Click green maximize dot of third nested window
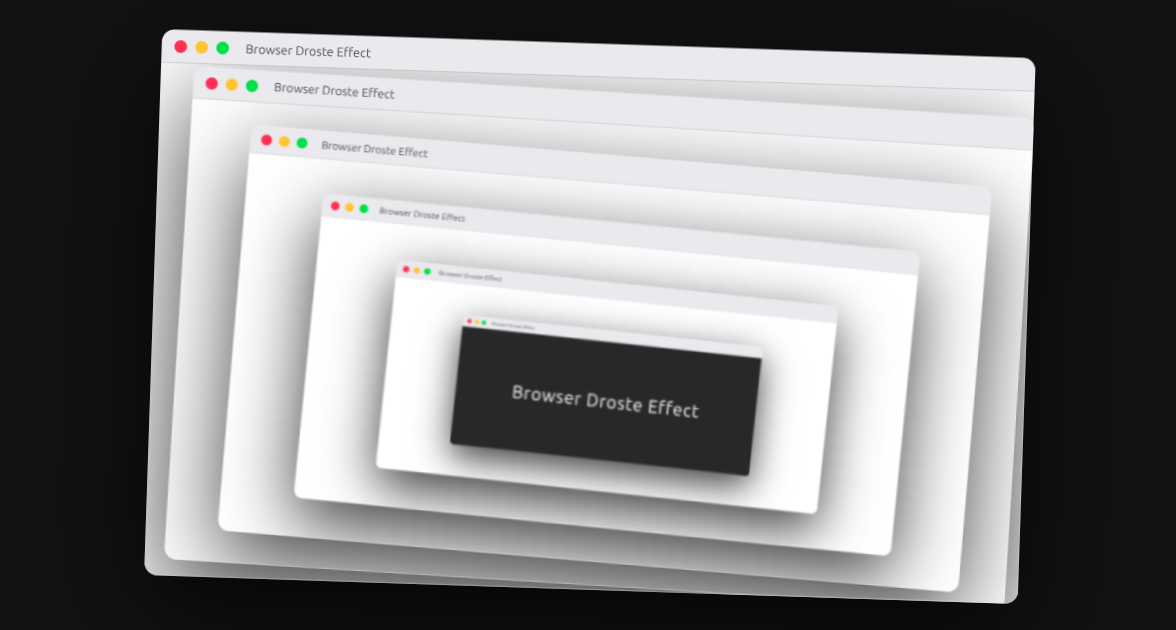Screen dimensions: 1176x630 (x=302, y=143)
